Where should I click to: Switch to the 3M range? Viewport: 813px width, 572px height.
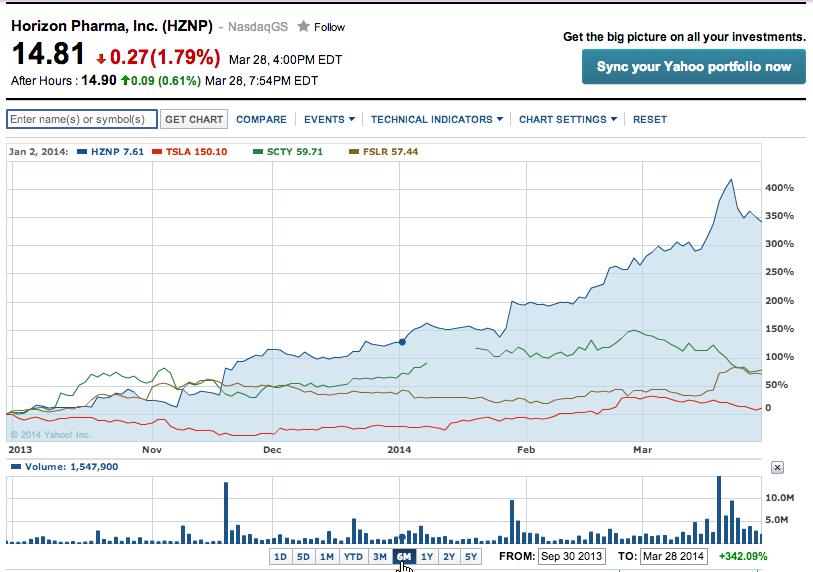(x=380, y=556)
